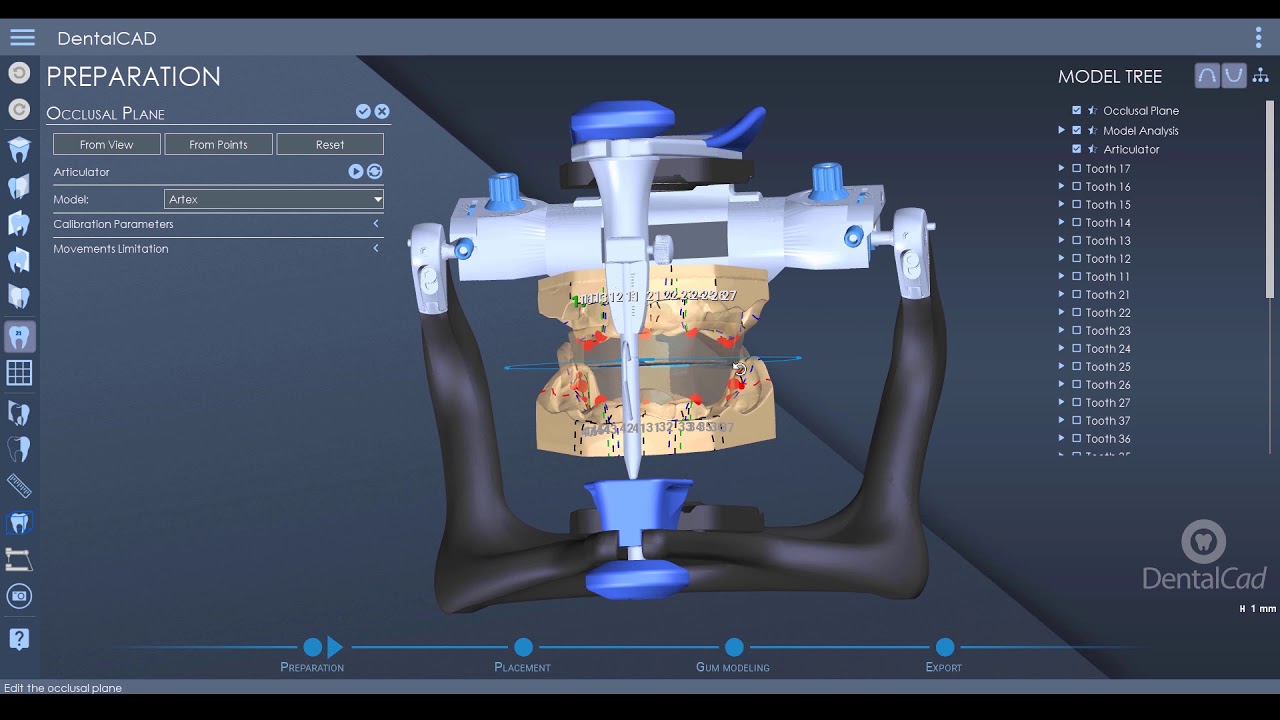Expand the Tooth 13 tree node
This screenshot has height=720, width=1280.
tap(1062, 241)
